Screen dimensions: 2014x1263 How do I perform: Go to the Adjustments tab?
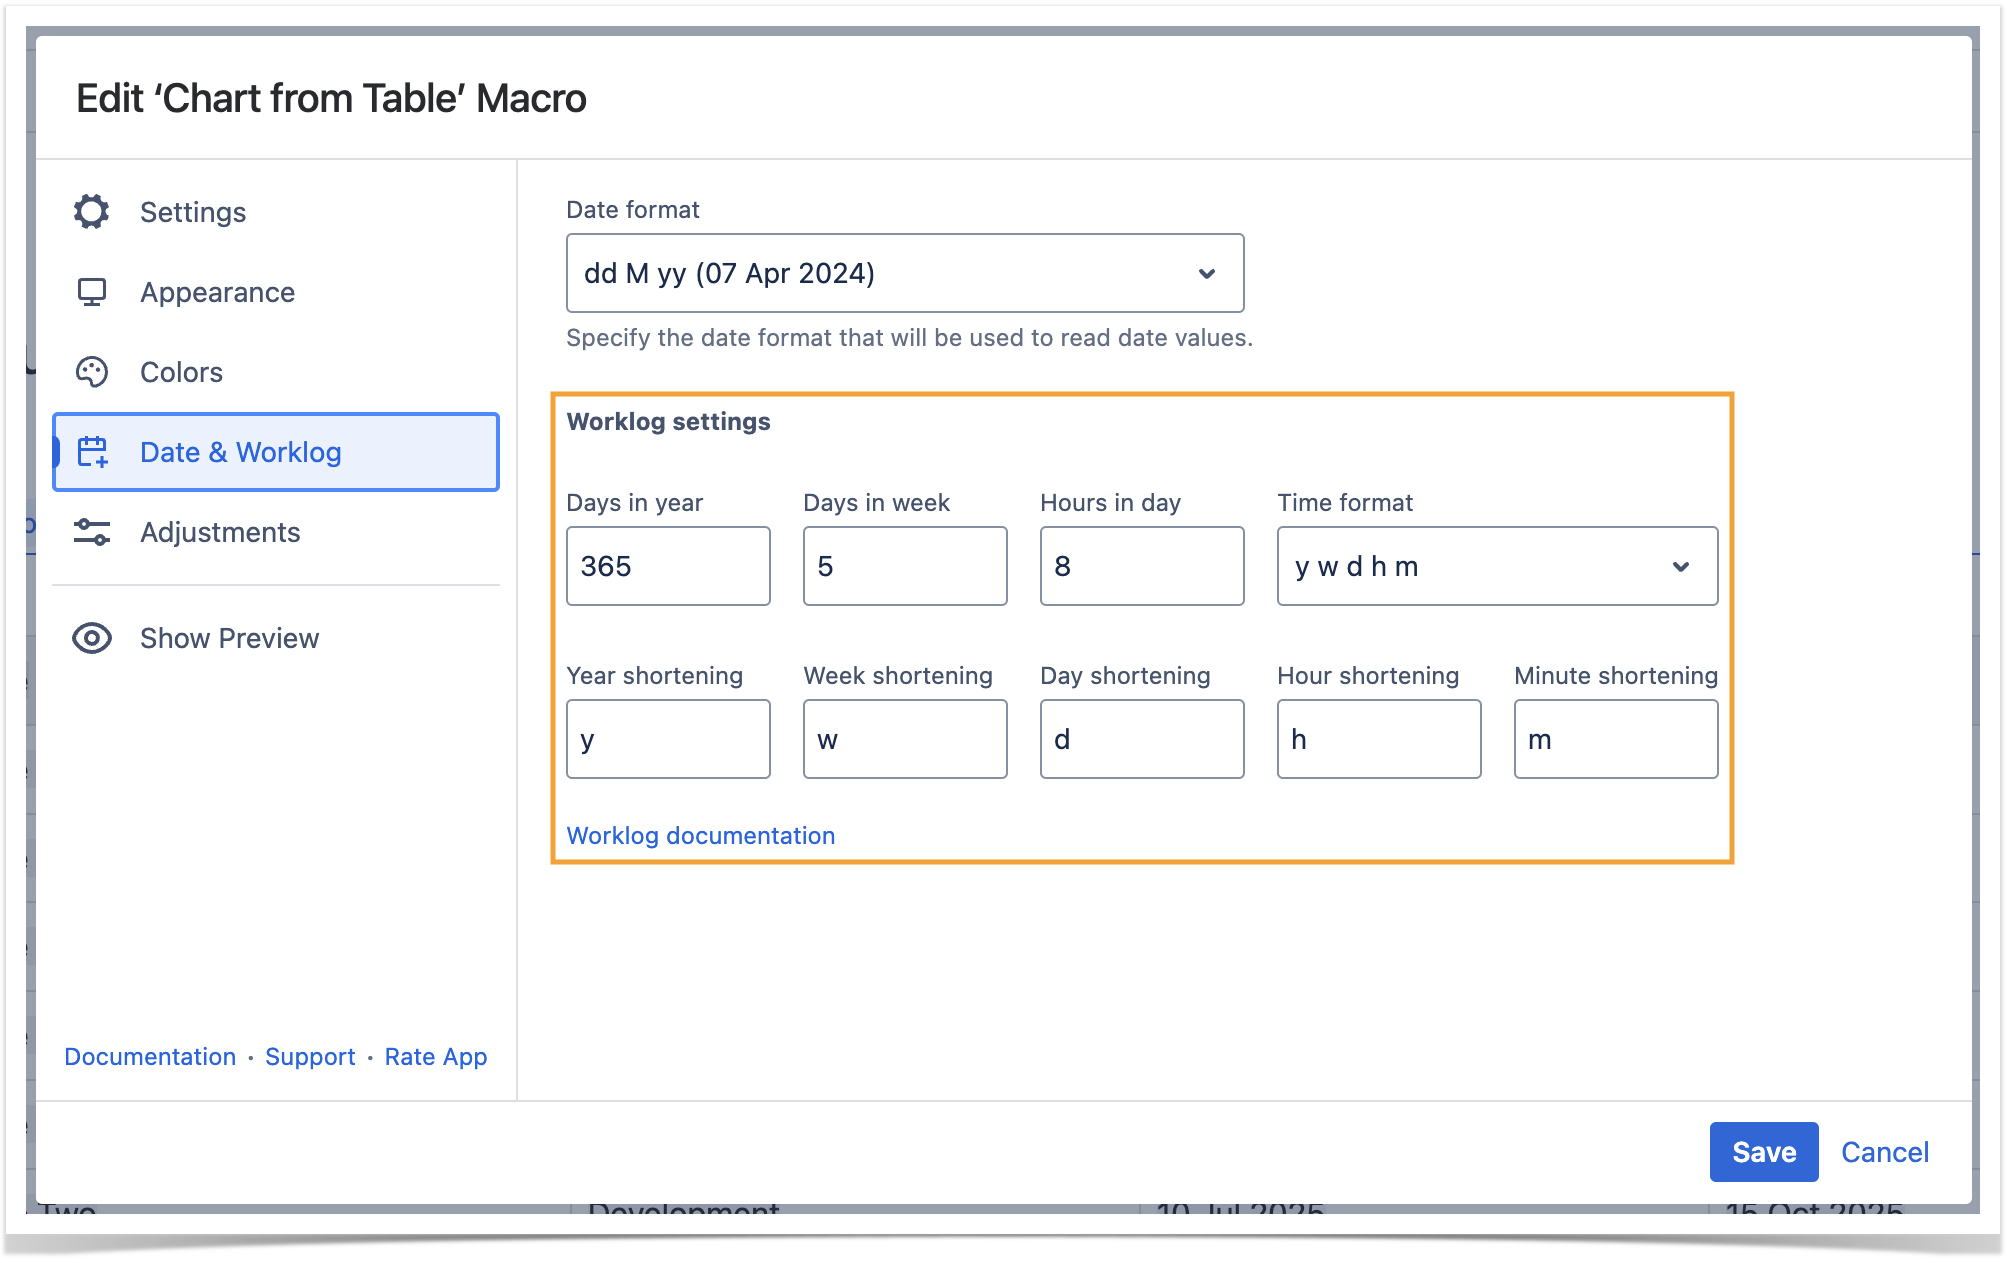220,532
